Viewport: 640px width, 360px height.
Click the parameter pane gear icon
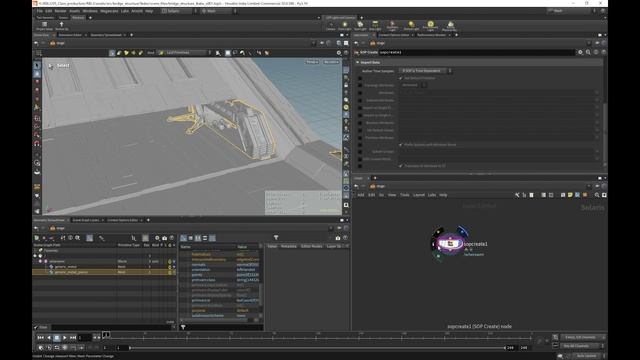coord(580,52)
